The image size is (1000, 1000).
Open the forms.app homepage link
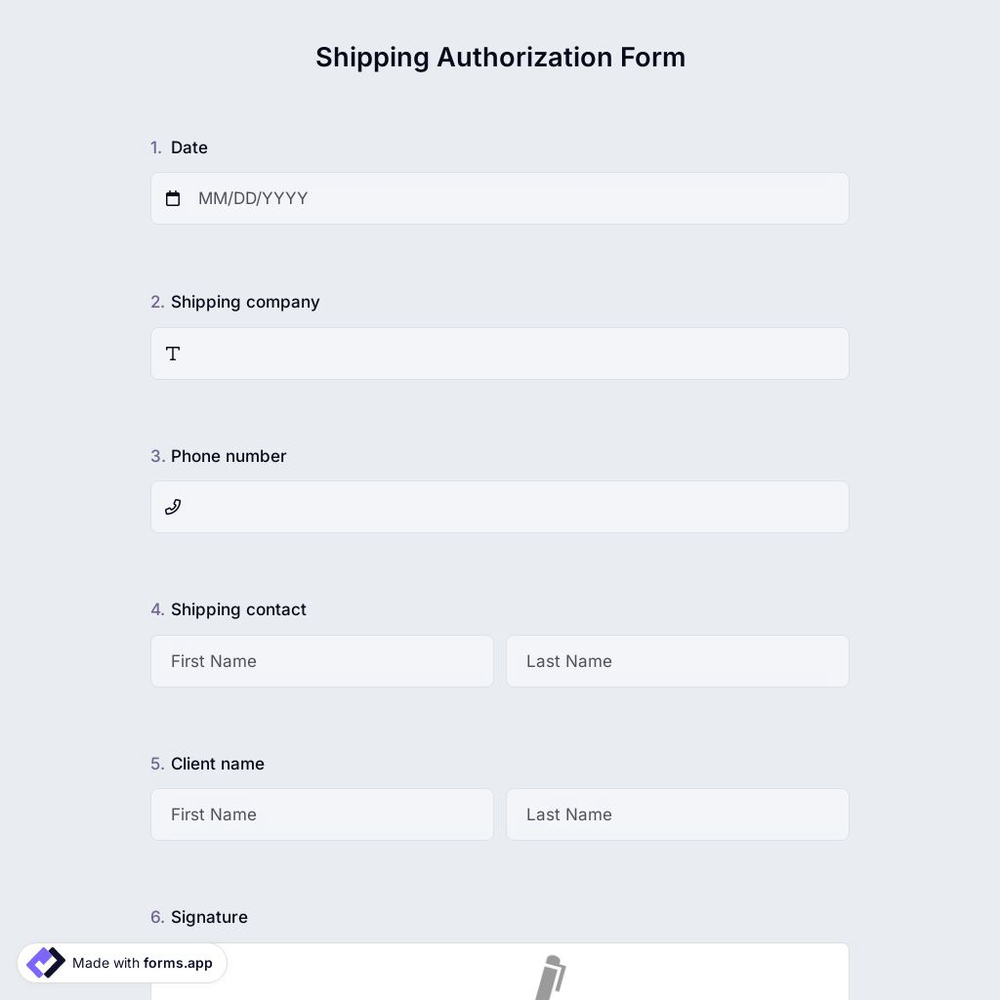tap(176, 963)
